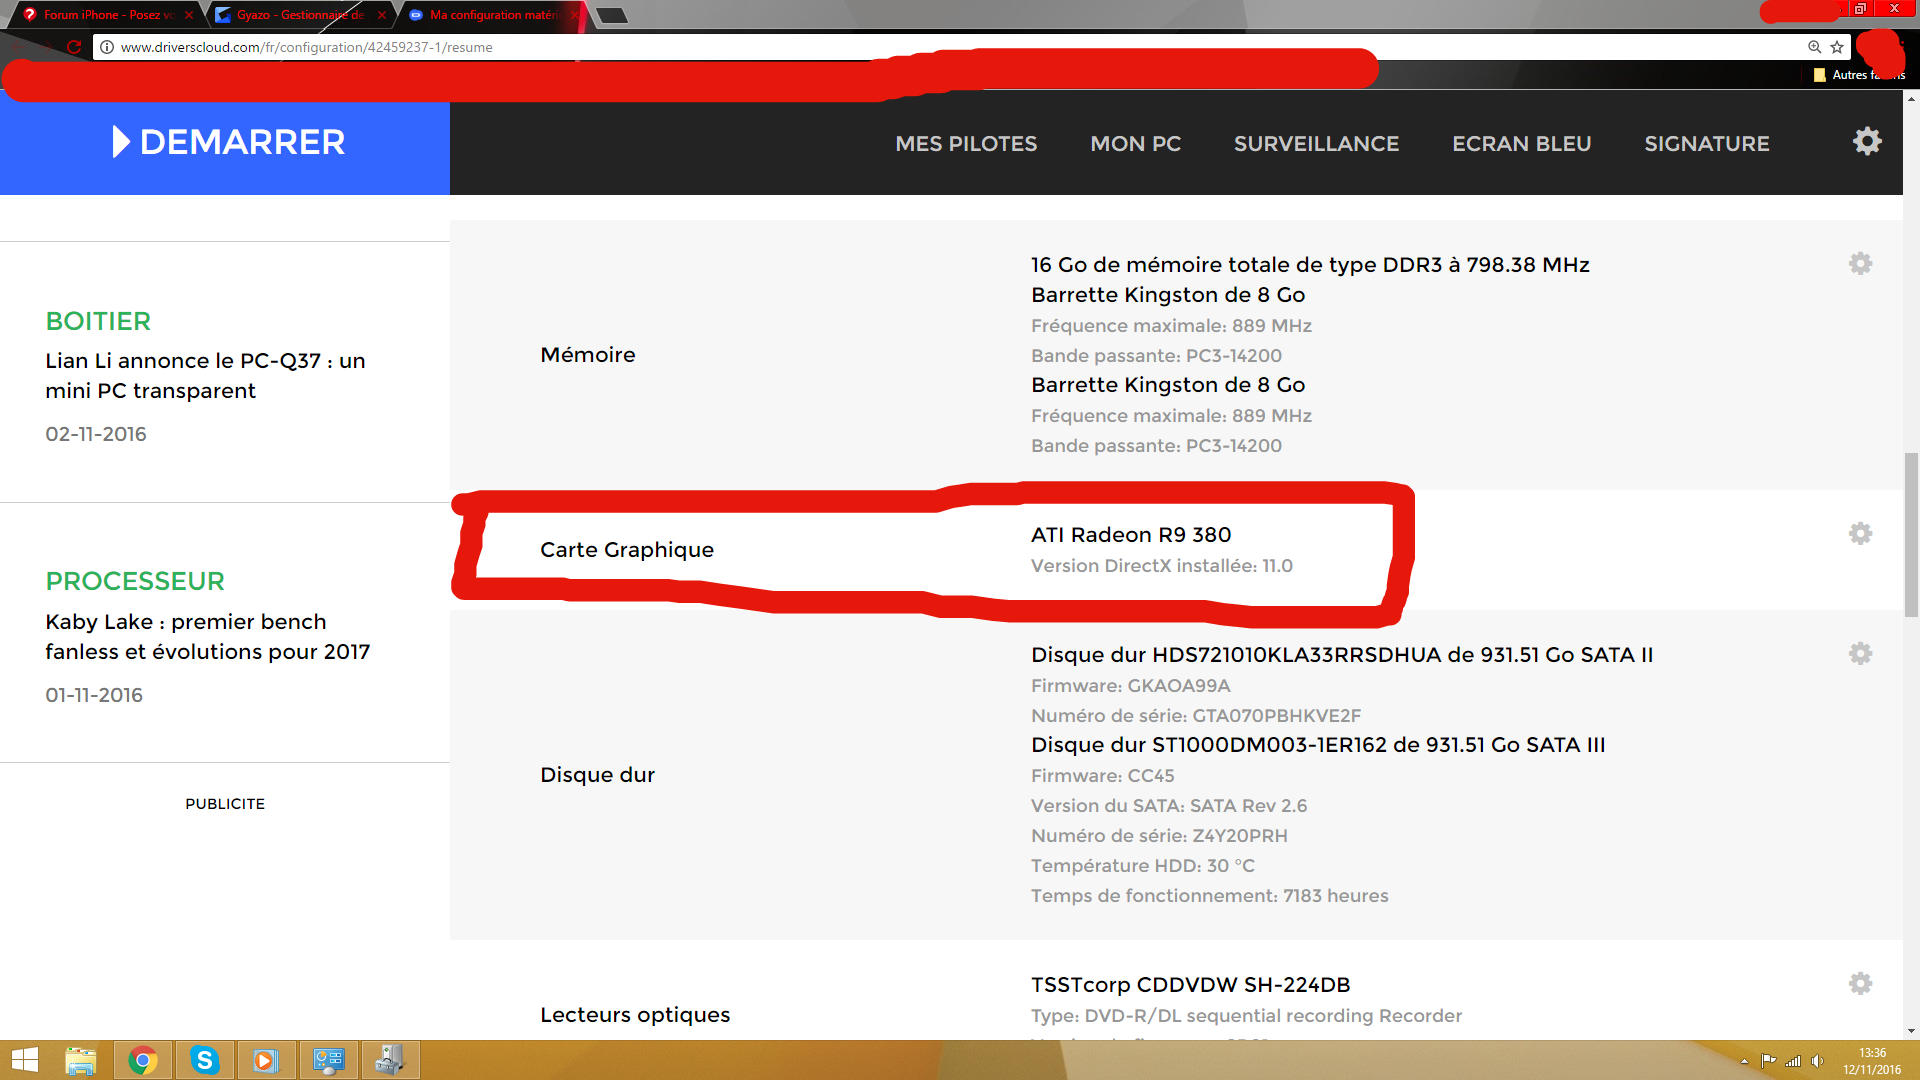Click the gear icon beside Lecteurs optiques row

[1860, 984]
